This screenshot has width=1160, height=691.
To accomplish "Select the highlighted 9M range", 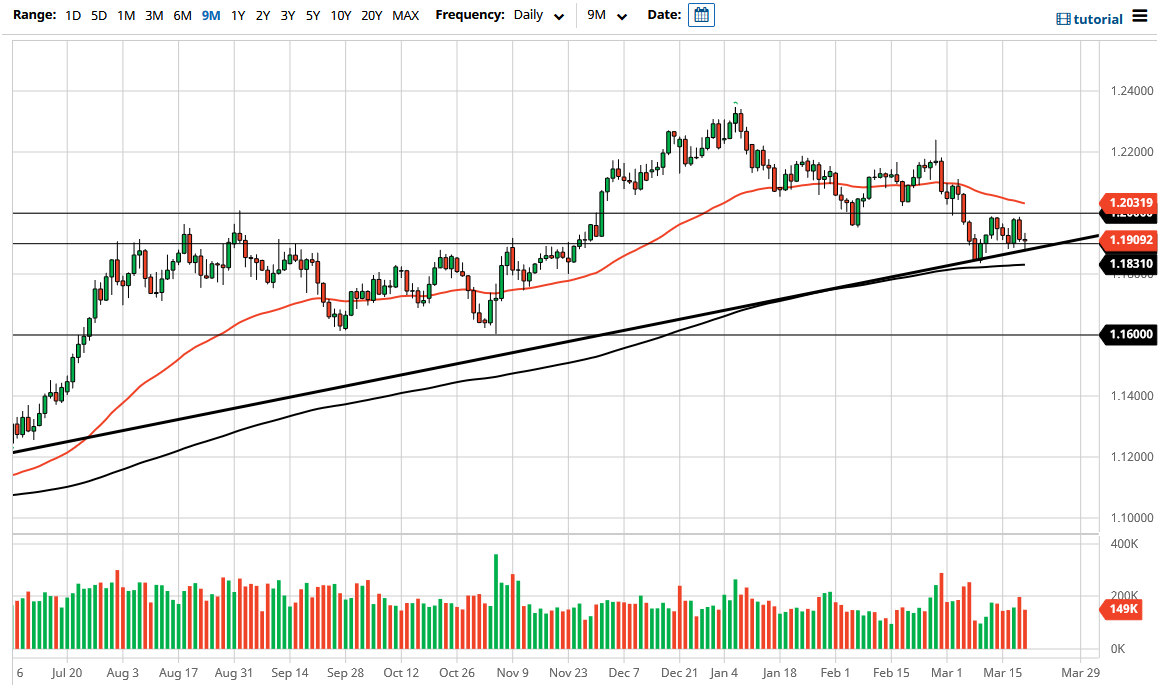I will point(211,16).
